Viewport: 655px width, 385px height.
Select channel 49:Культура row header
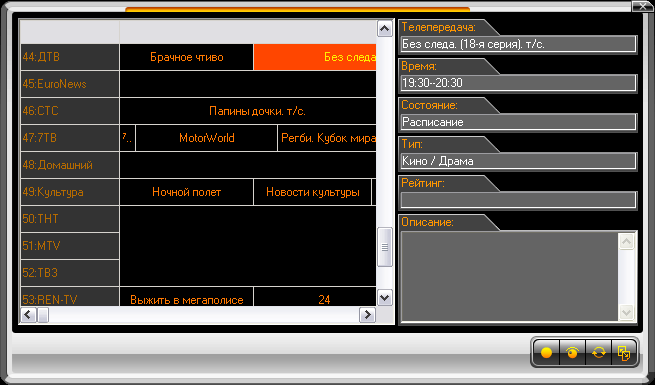coord(70,192)
